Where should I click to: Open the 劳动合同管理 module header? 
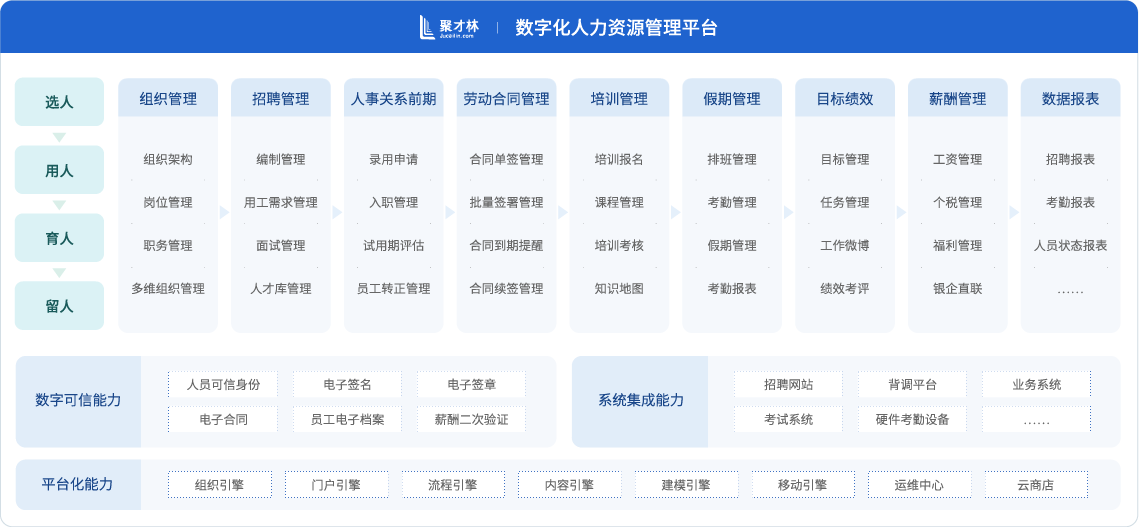pyautogui.click(x=506, y=98)
